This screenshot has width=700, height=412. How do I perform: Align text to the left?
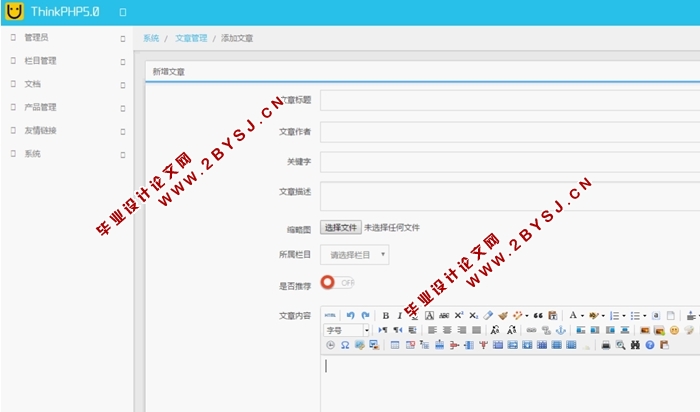coord(432,330)
